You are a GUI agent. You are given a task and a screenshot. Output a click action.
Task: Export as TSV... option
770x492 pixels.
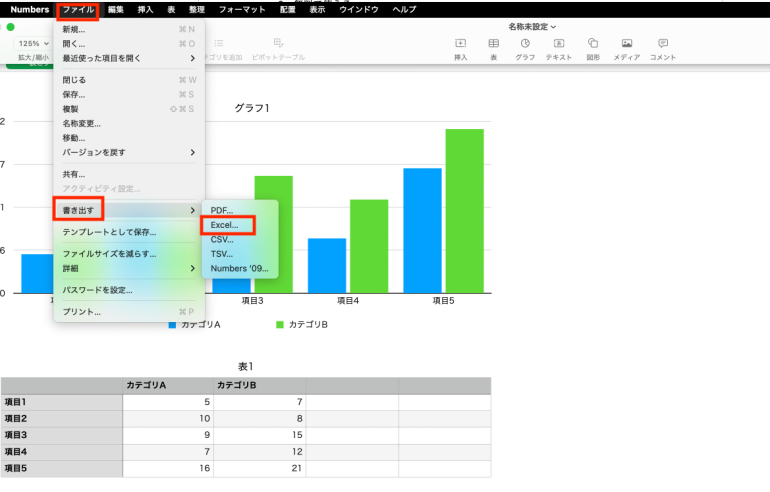(240, 254)
